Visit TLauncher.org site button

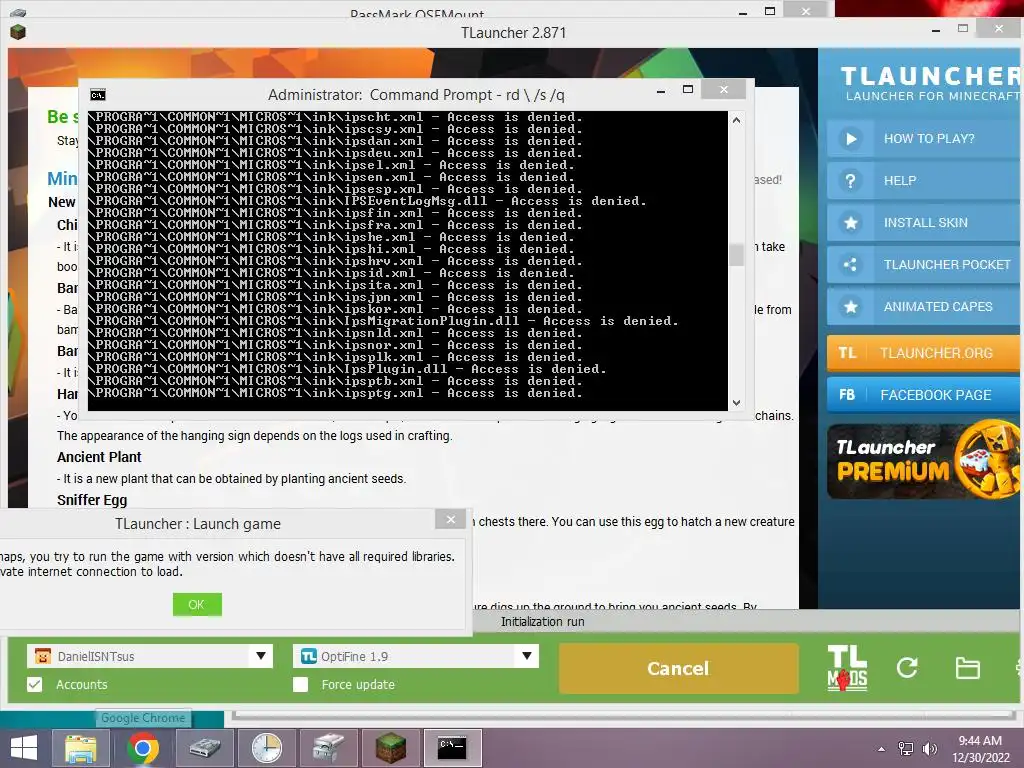coord(924,353)
